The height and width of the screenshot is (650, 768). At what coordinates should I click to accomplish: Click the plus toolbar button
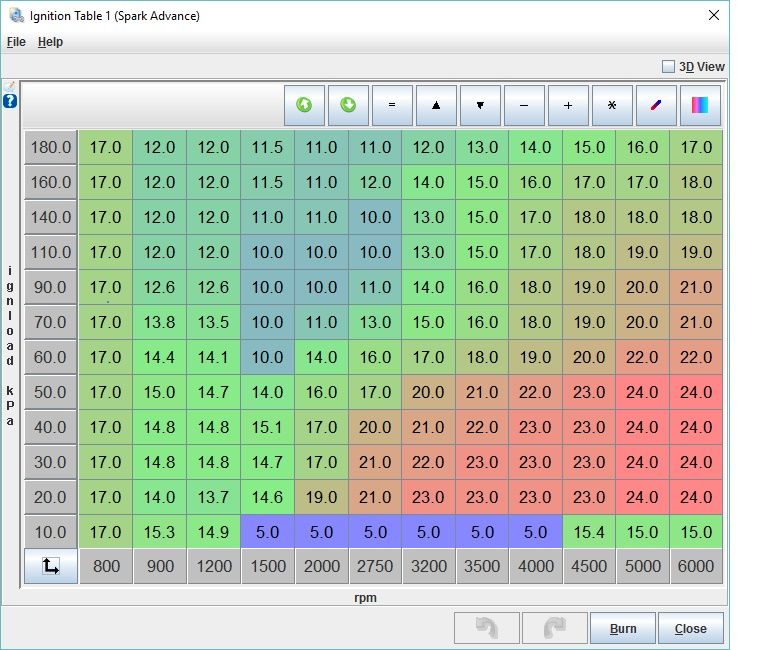[568, 105]
